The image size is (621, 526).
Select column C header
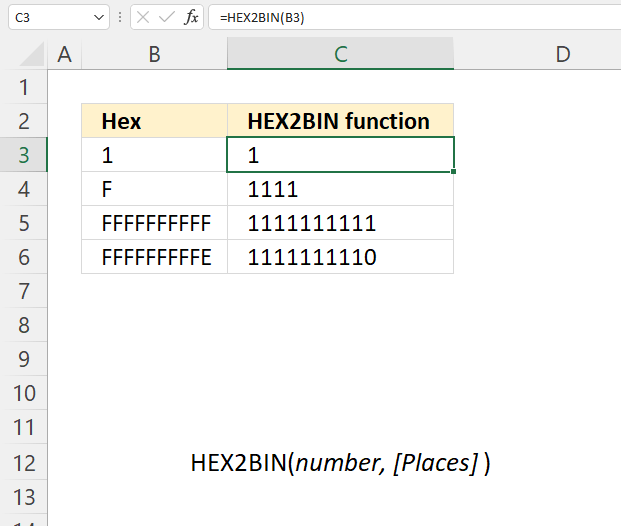(x=341, y=54)
